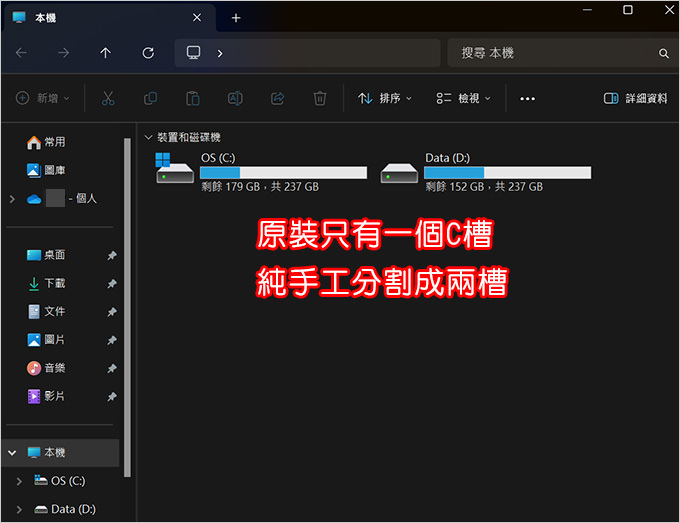This screenshot has width=680, height=523.
Task: Expand the OneDrive 個人 tree node
Action: pyautogui.click(x=12, y=199)
